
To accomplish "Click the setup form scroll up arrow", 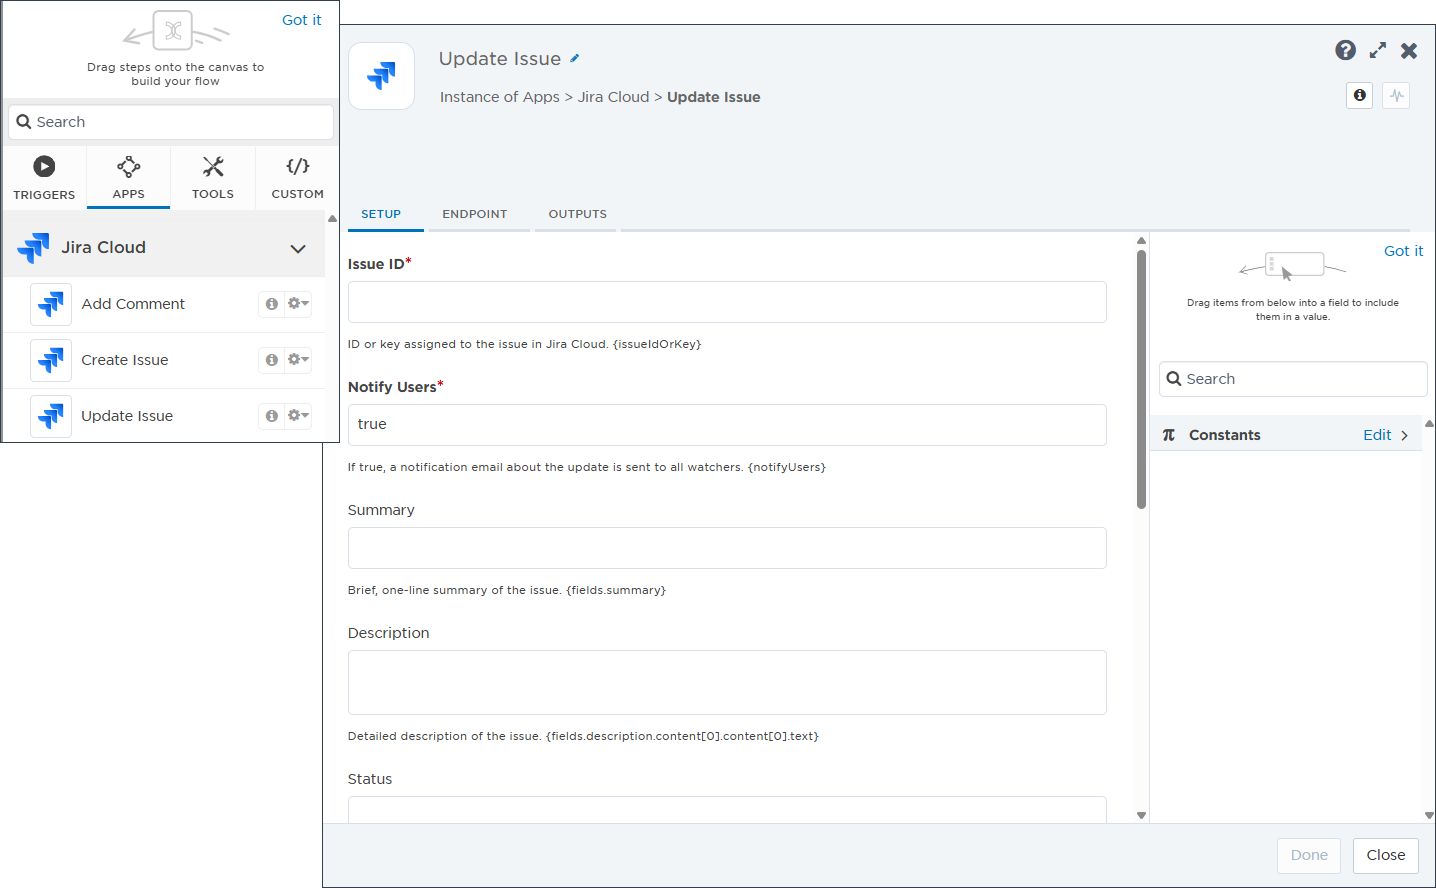I will (1141, 241).
